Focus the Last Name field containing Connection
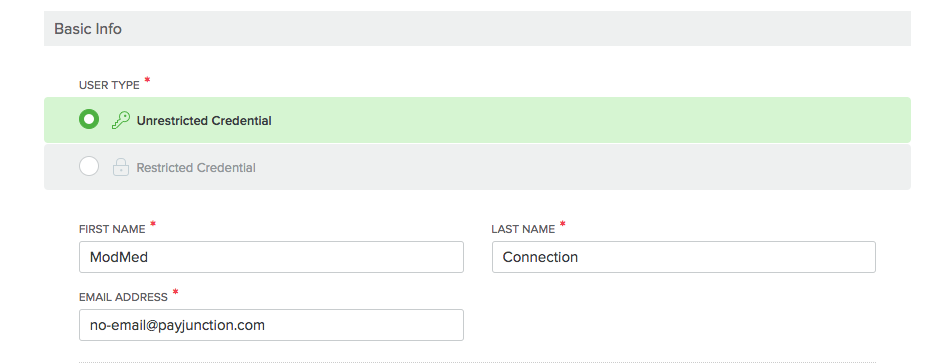 click(x=684, y=257)
